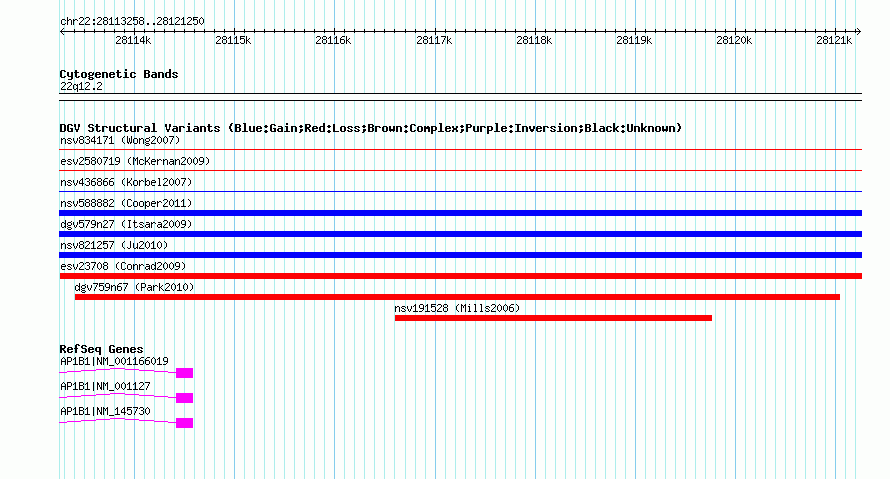Select the Cytogenetic Bands track title
This screenshot has width=890, height=479.
(x=119, y=74)
